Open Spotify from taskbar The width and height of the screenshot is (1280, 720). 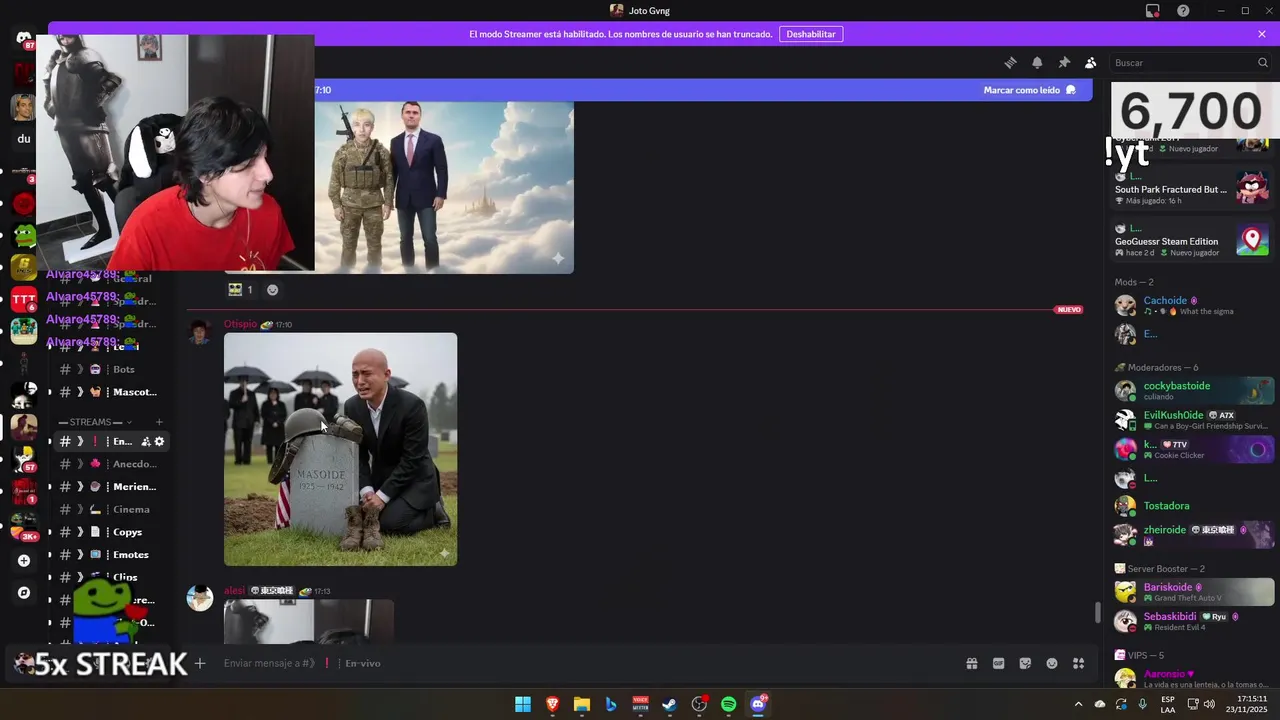coord(729,704)
